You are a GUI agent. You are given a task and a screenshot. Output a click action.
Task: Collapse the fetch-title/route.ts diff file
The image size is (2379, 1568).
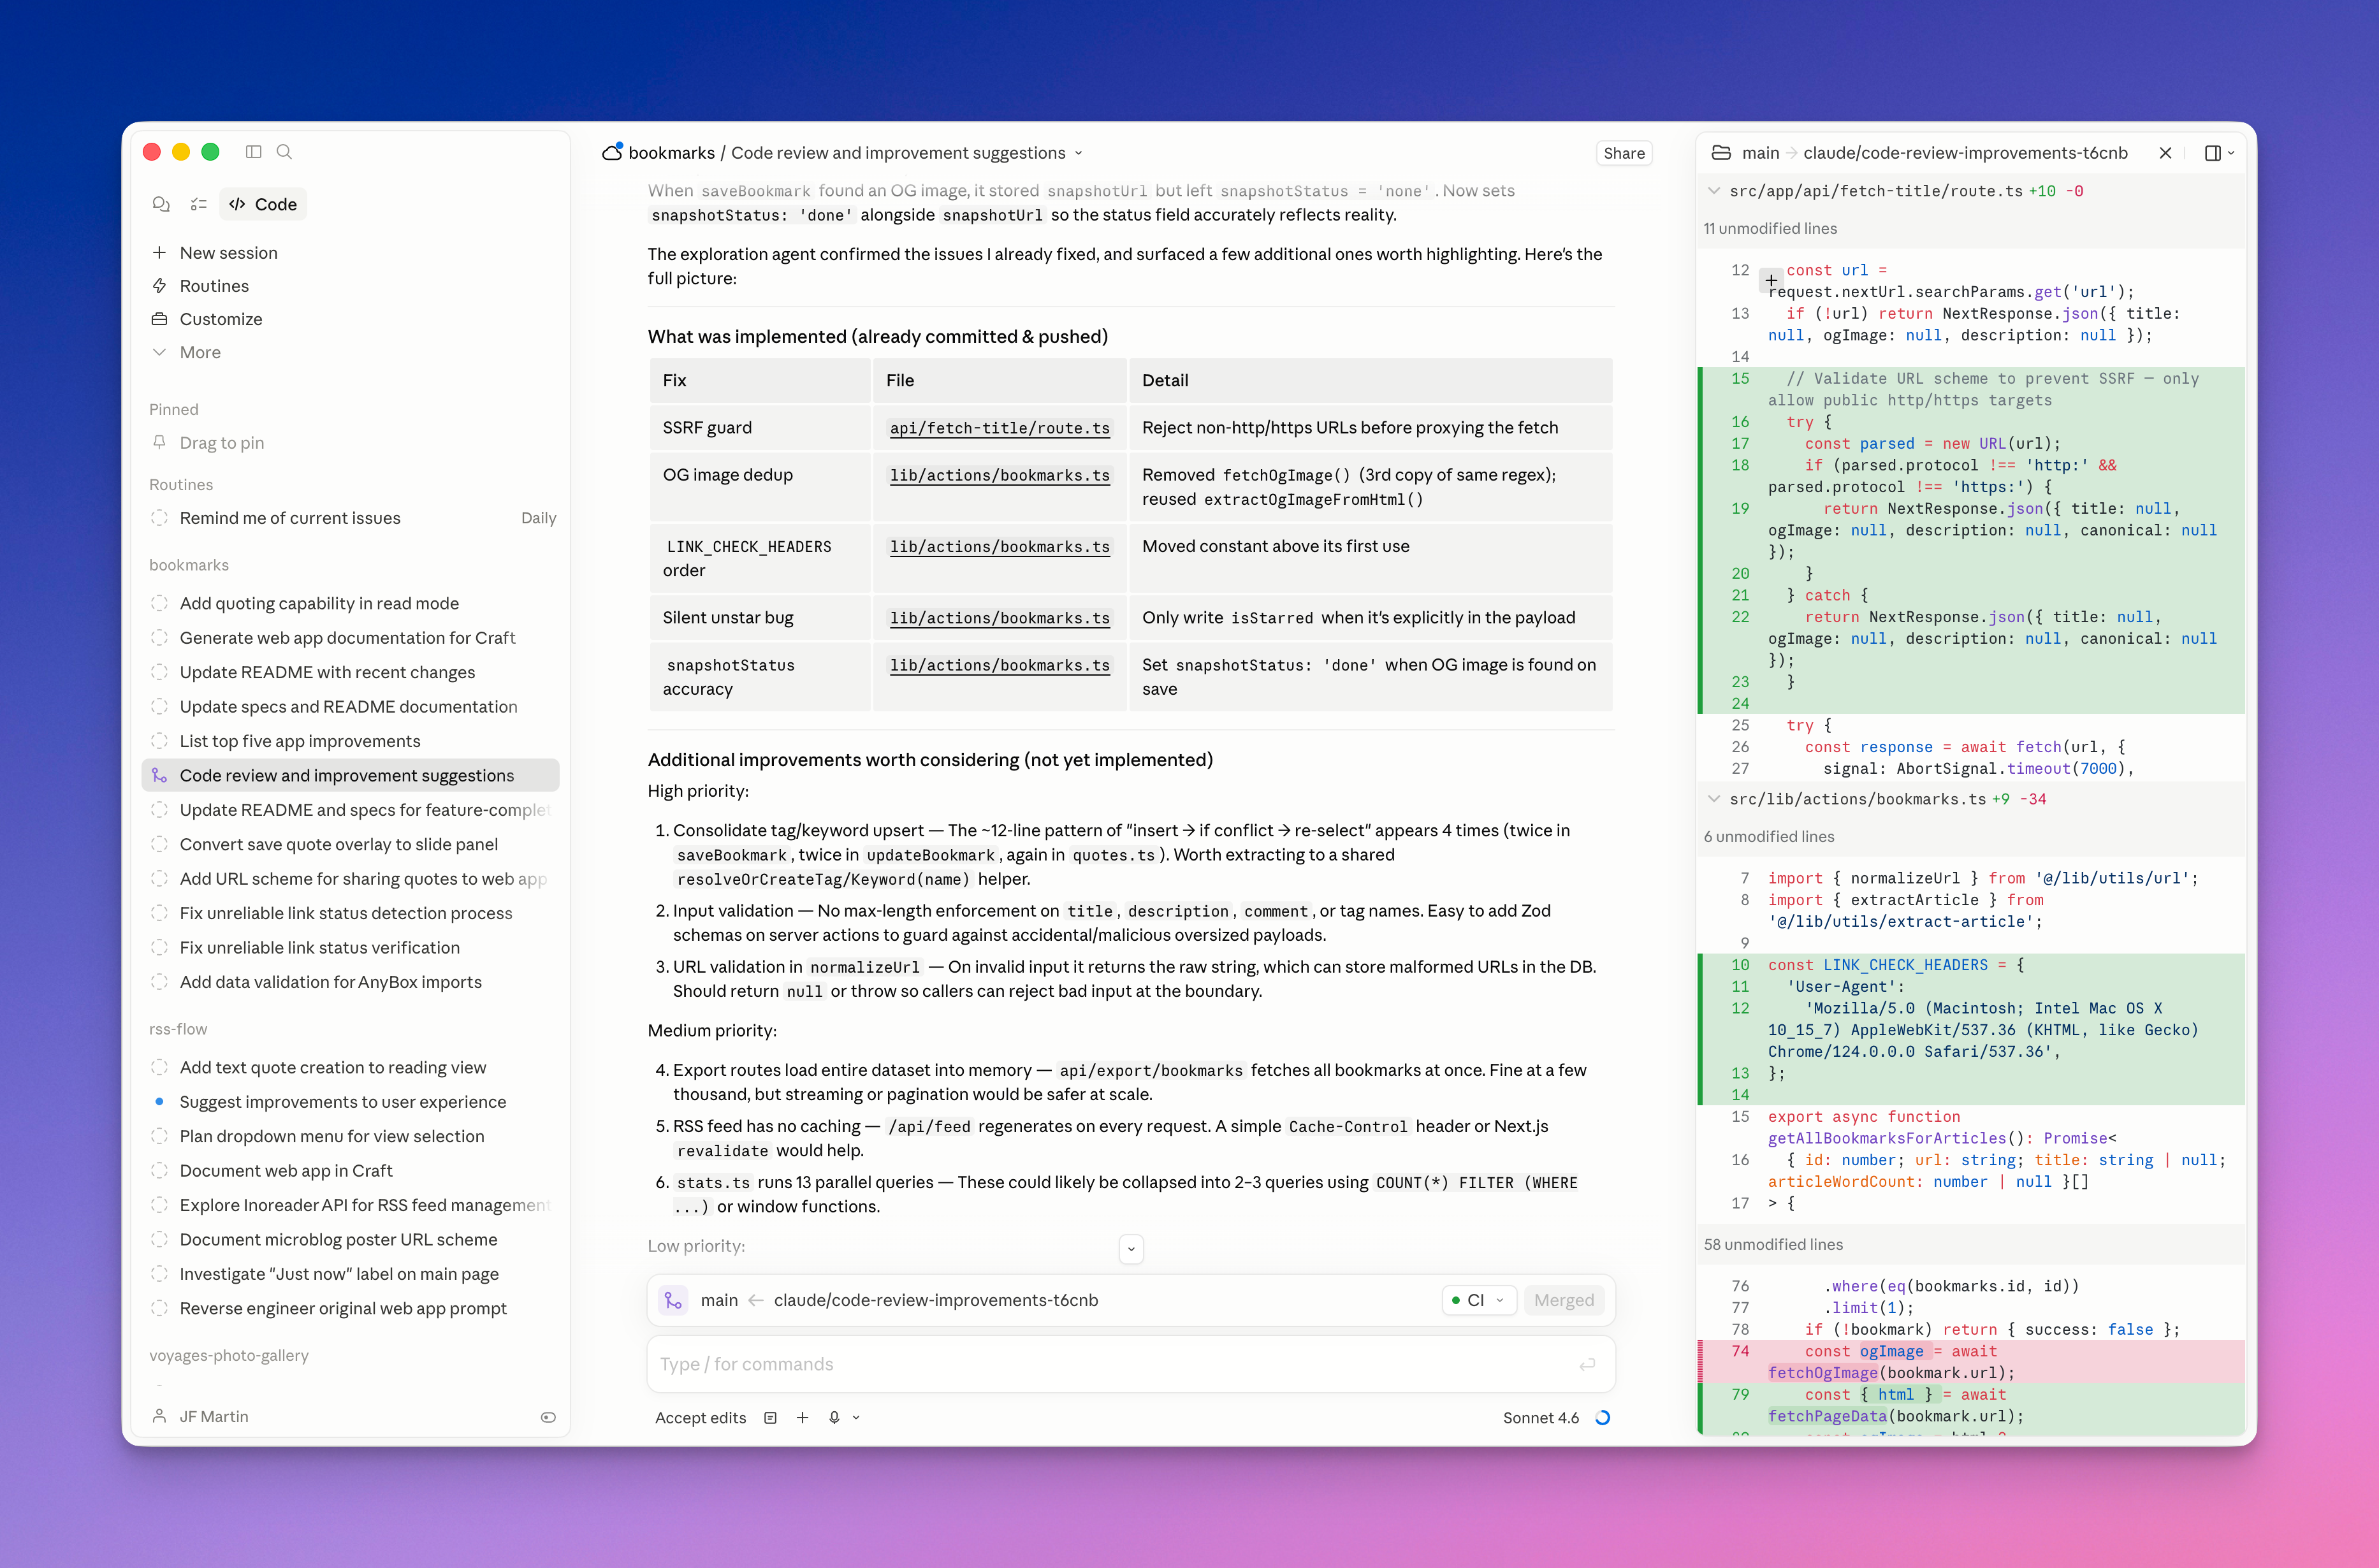(x=1714, y=191)
